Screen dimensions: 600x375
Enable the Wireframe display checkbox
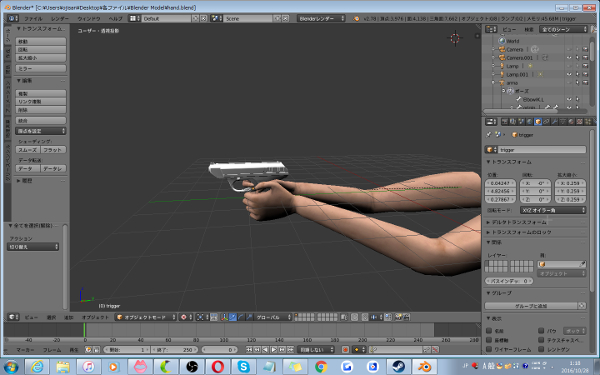point(489,349)
